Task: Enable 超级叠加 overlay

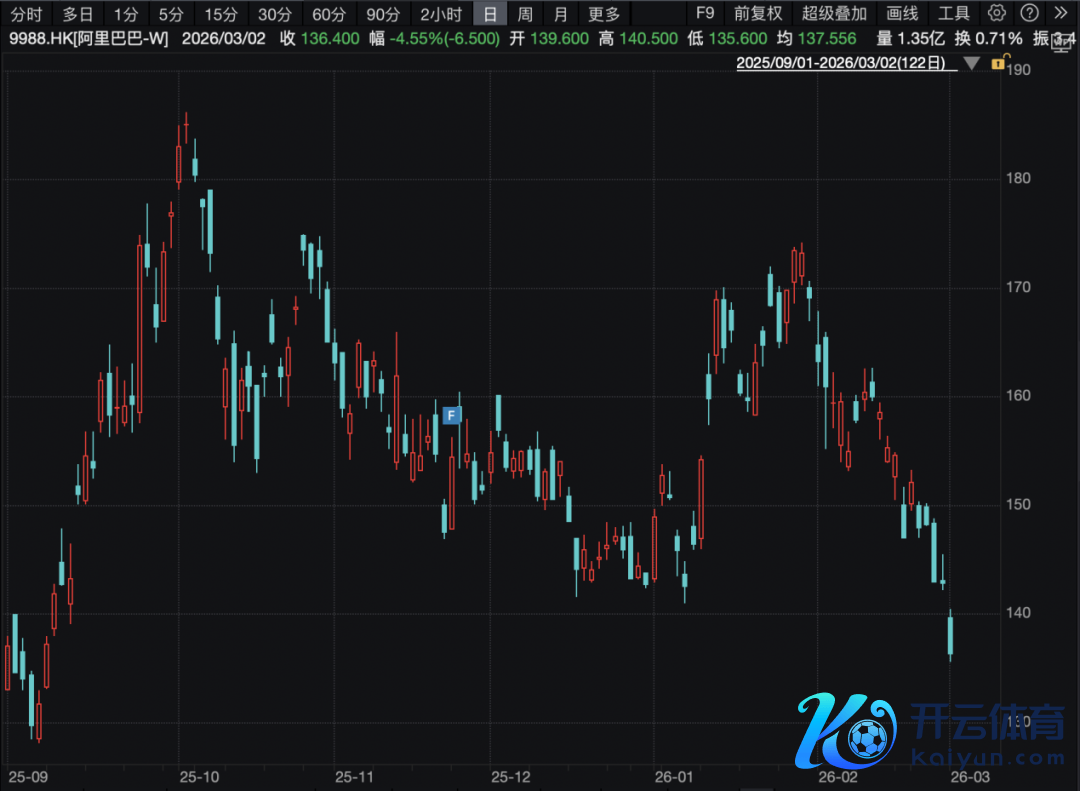Action: 834,14
